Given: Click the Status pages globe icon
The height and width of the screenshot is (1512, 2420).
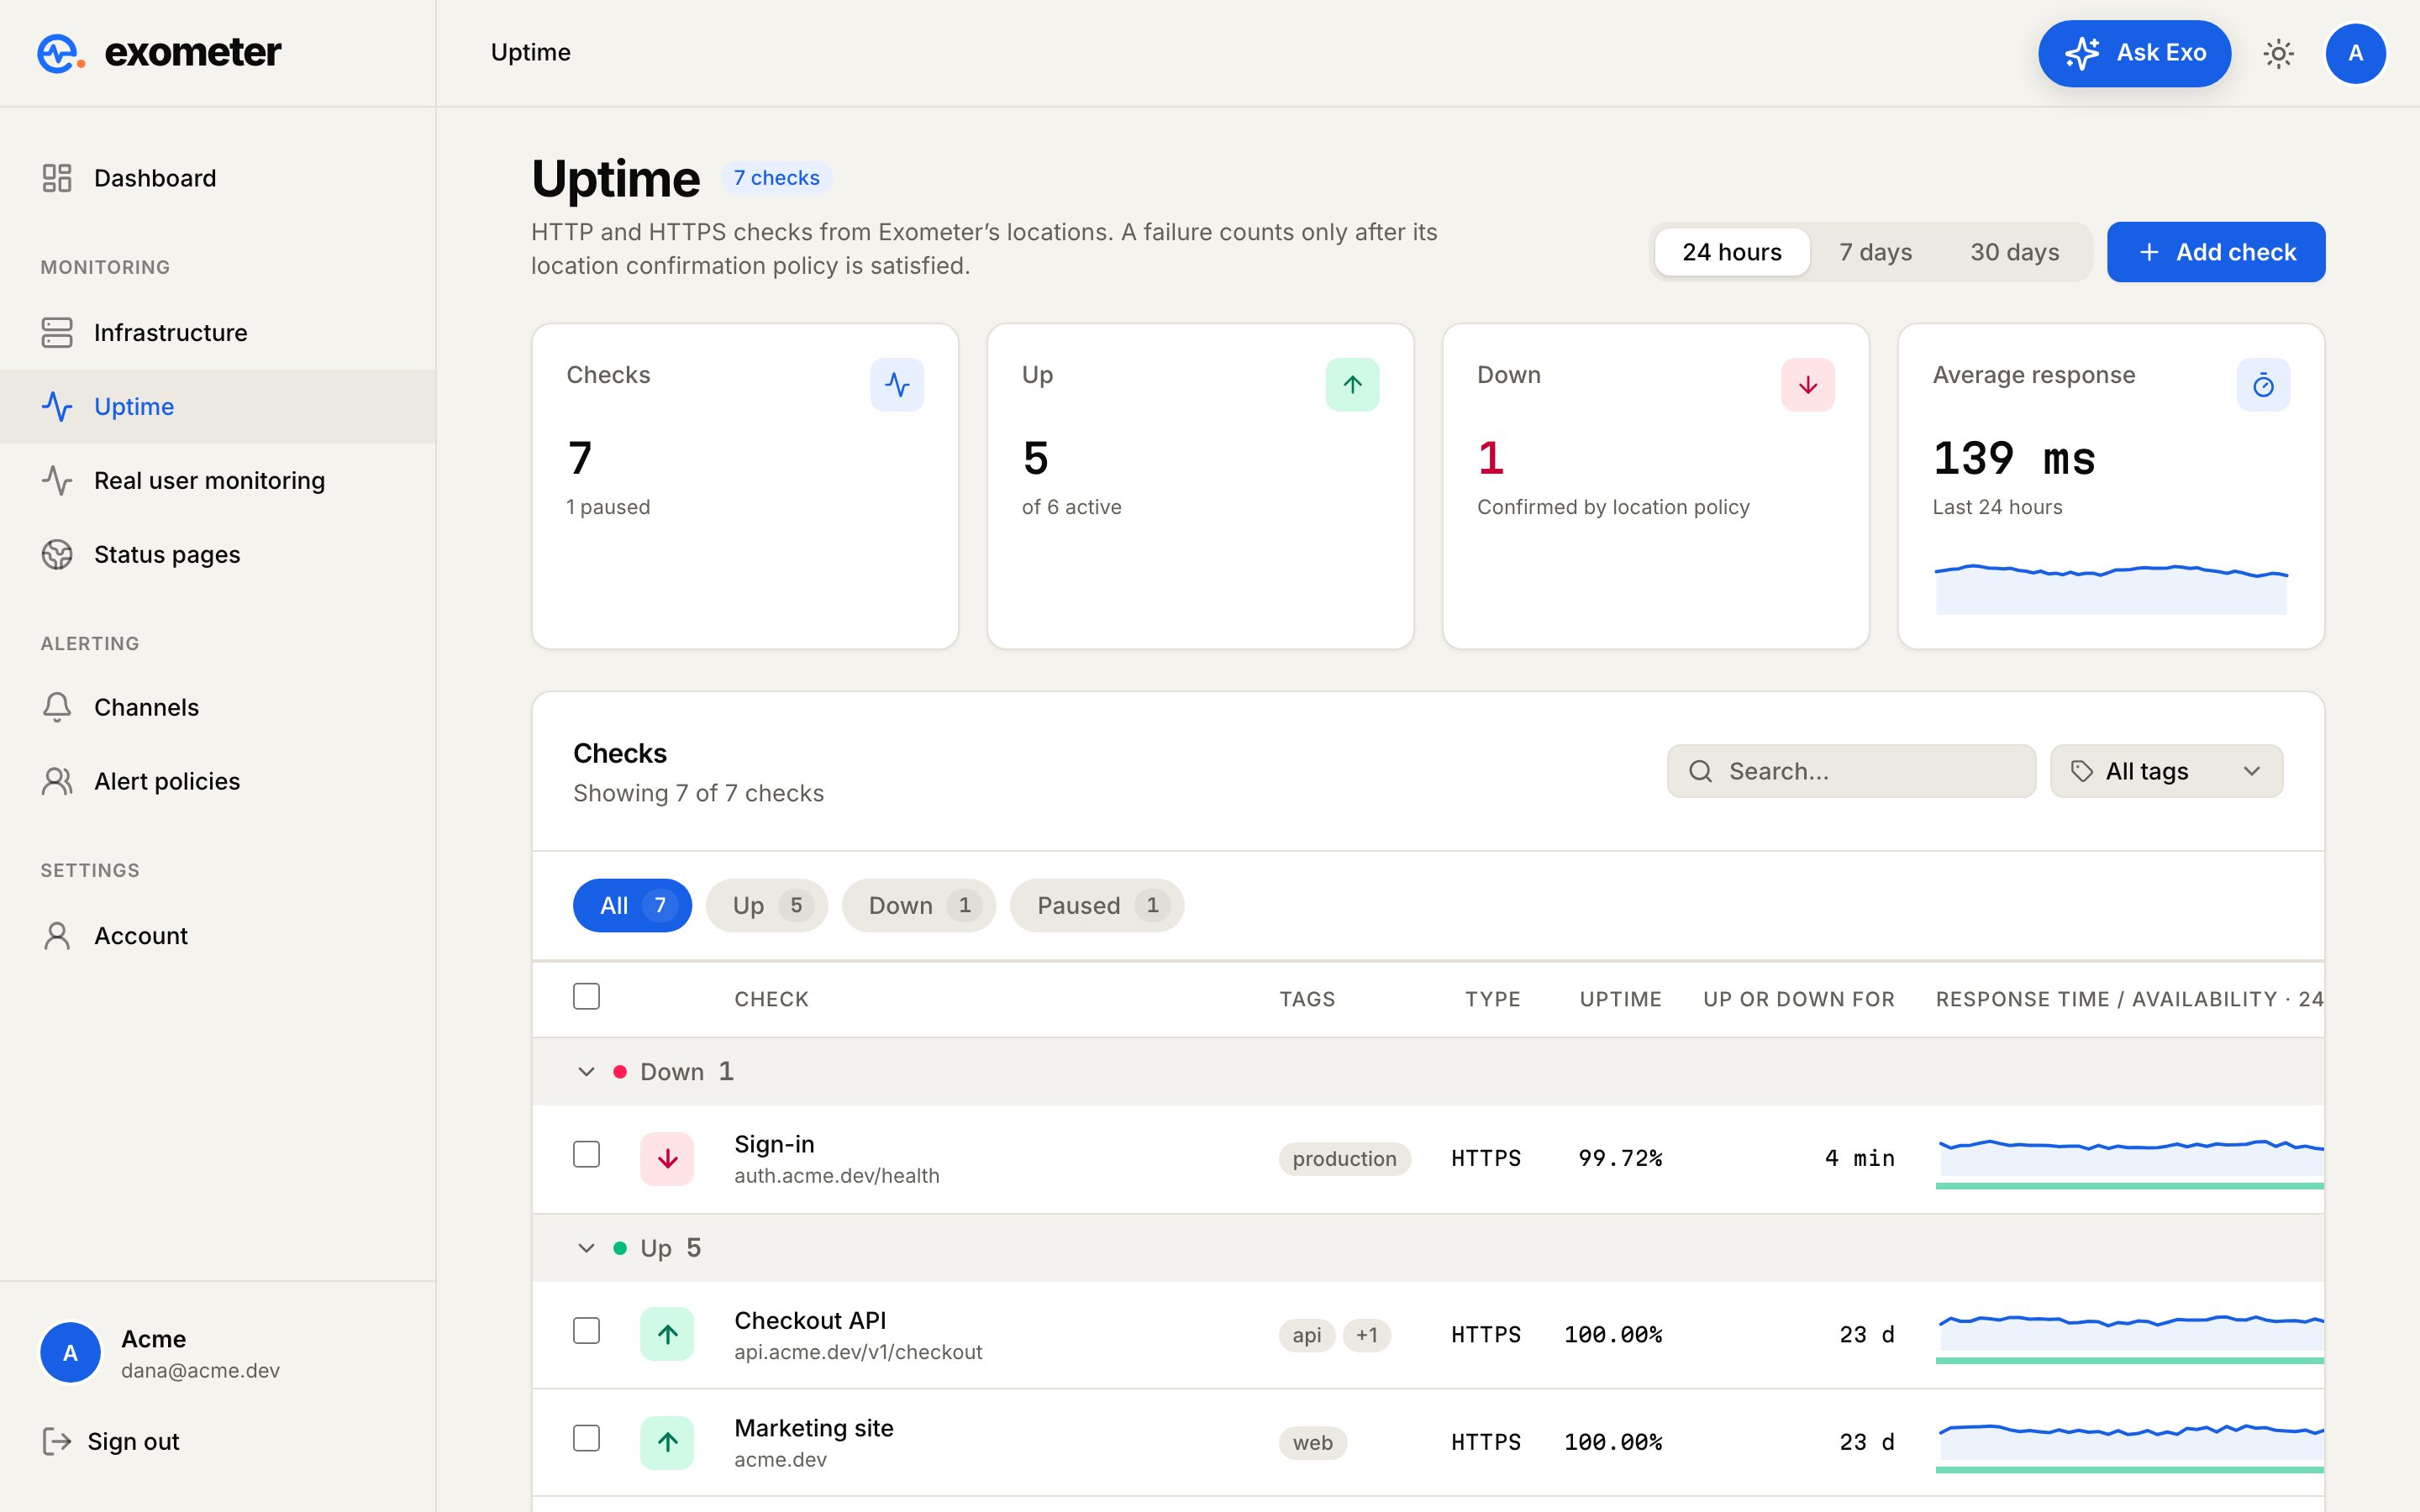Looking at the screenshot, I should coord(57,554).
